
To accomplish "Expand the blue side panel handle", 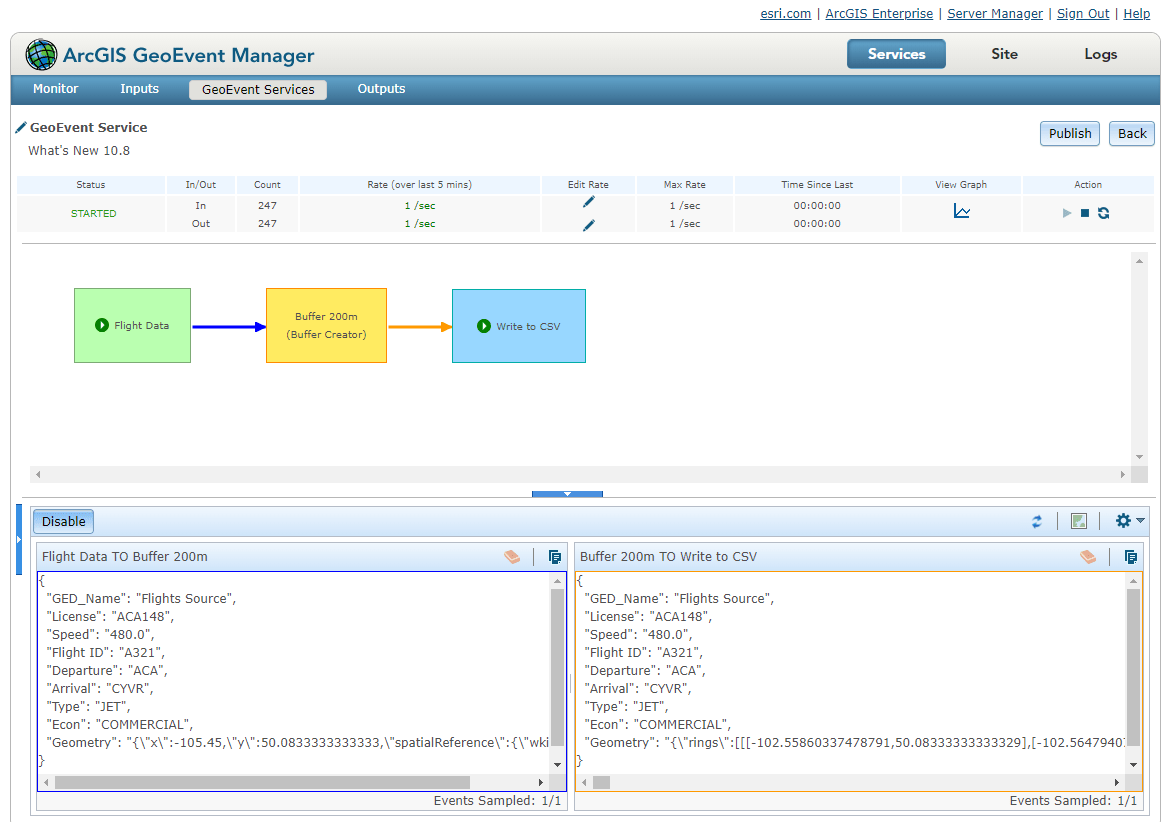I will point(19,539).
